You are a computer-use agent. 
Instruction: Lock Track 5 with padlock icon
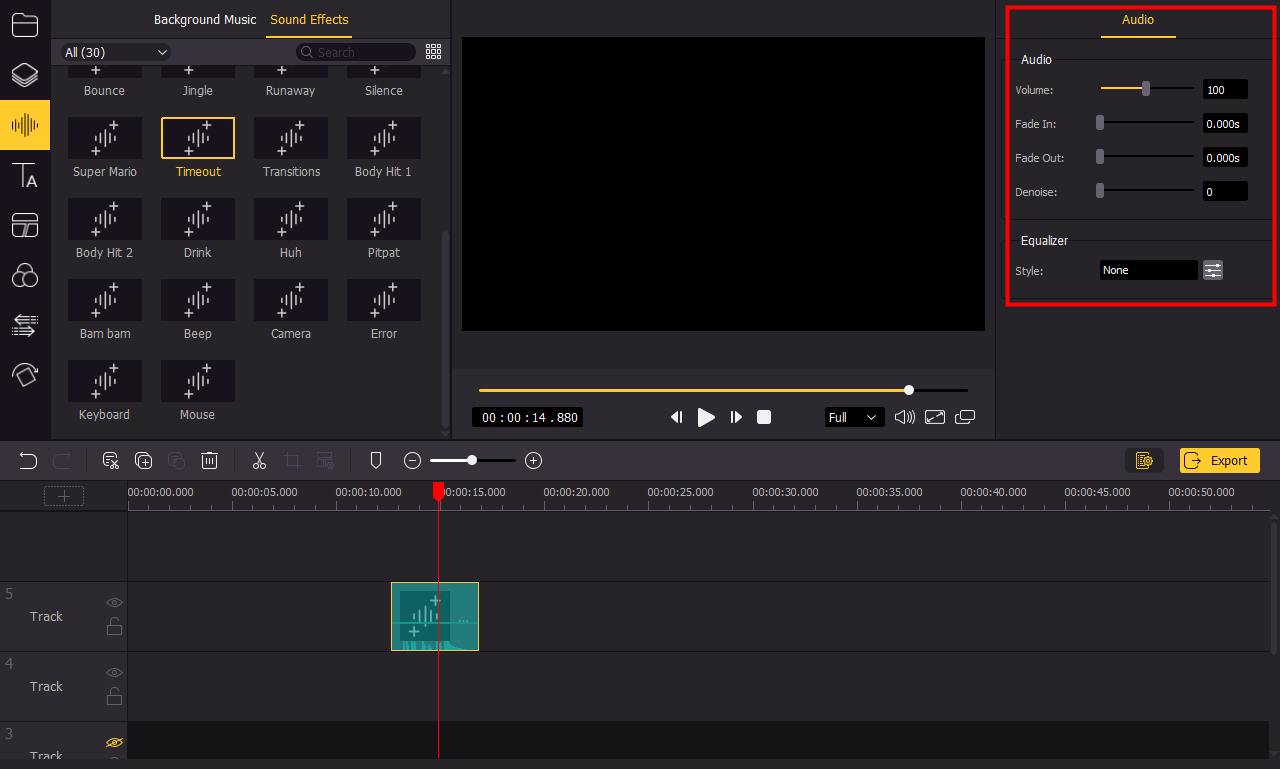tap(115, 627)
